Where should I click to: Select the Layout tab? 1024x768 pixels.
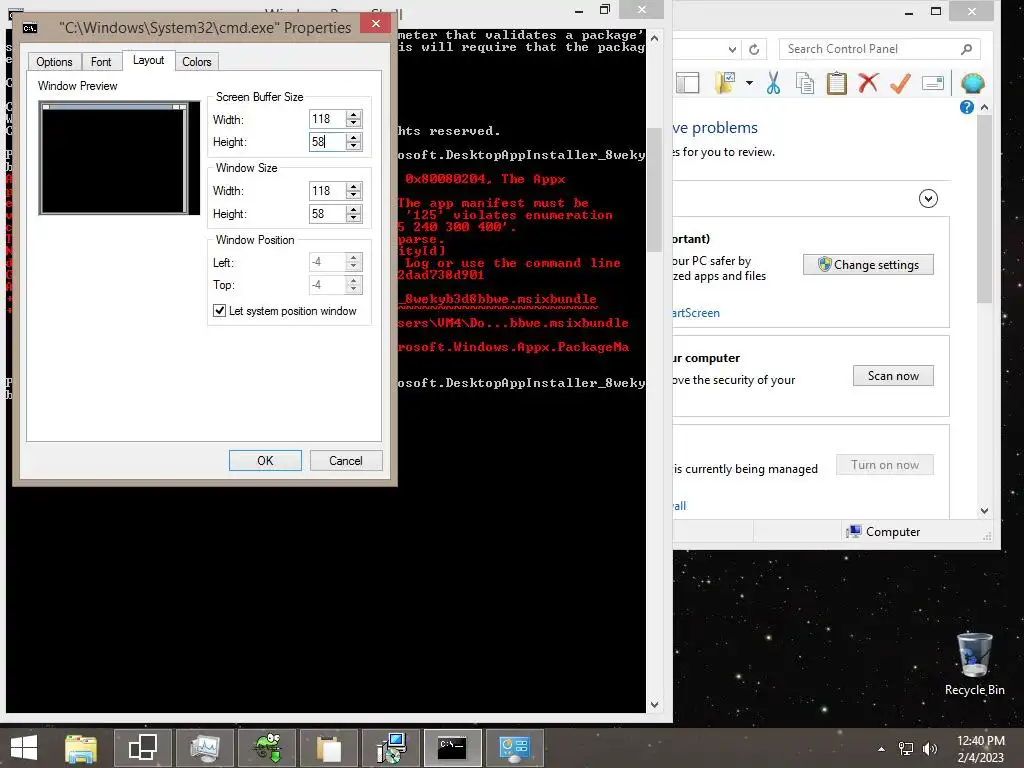(148, 60)
